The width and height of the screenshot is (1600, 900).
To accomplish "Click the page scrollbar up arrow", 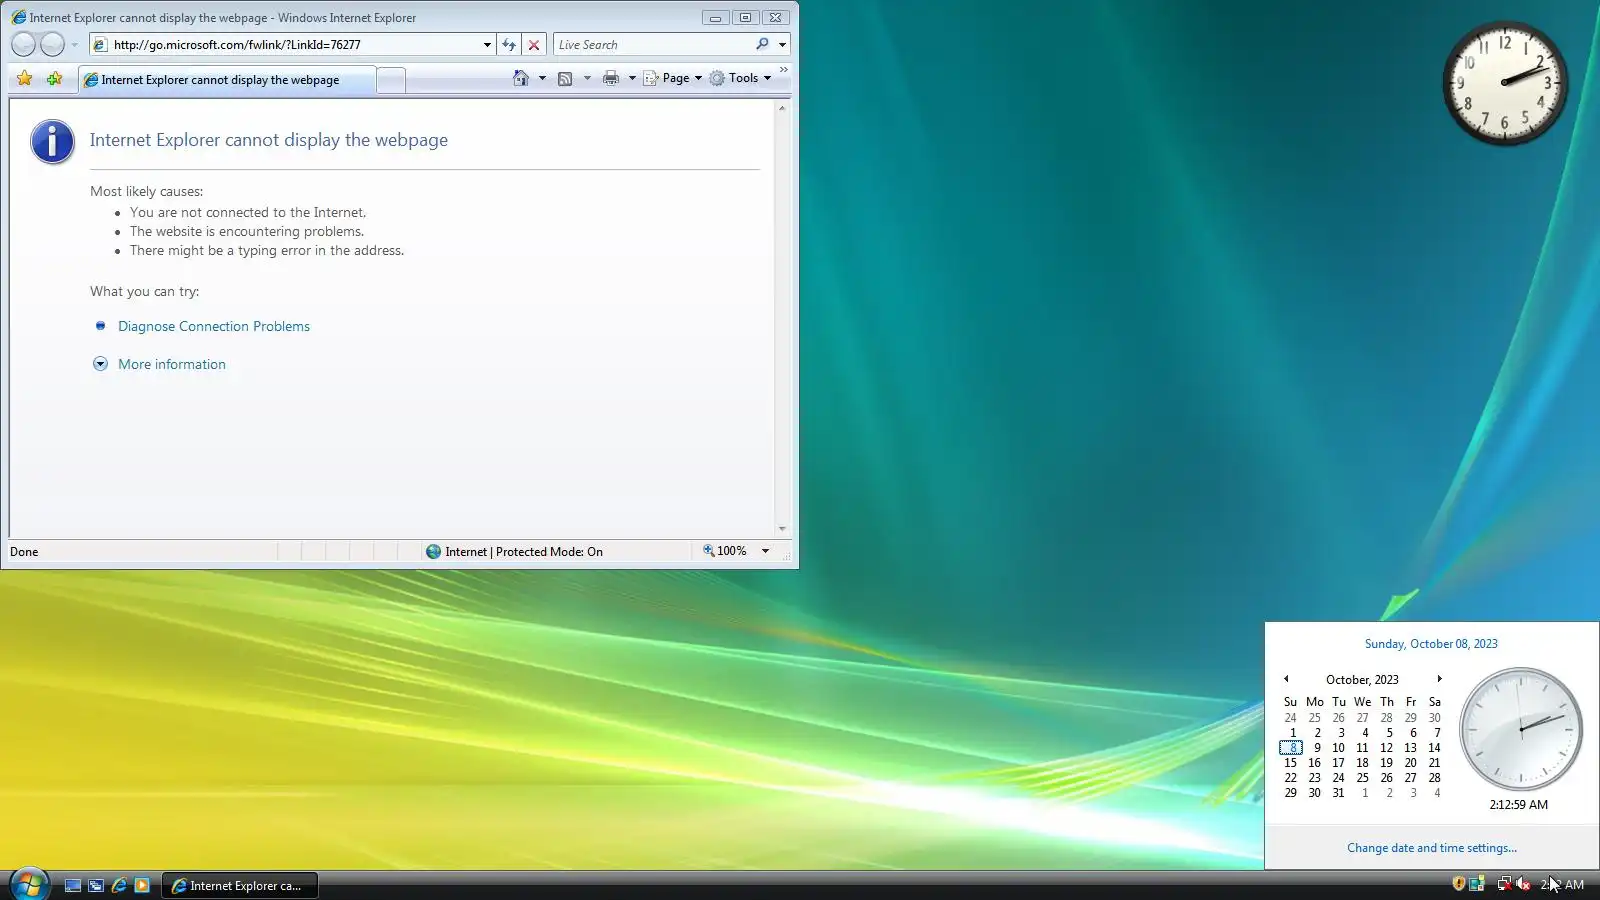I will [x=782, y=108].
